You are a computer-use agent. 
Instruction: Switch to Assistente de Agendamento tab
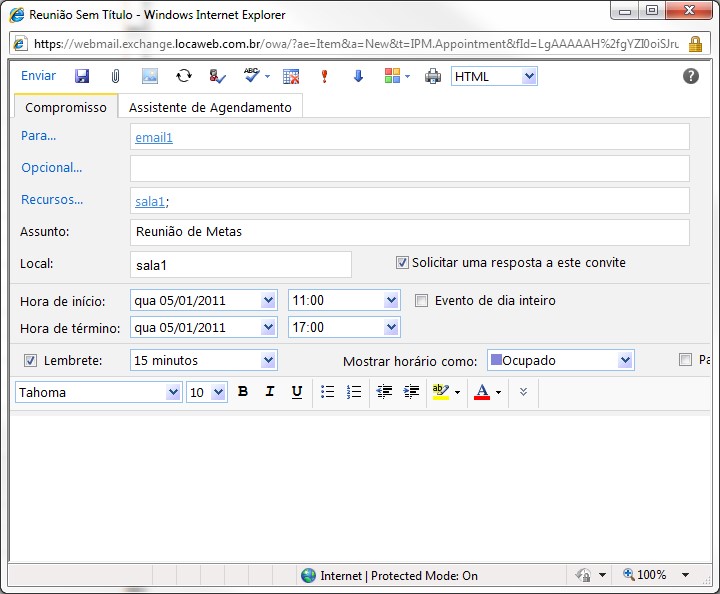coord(210,107)
